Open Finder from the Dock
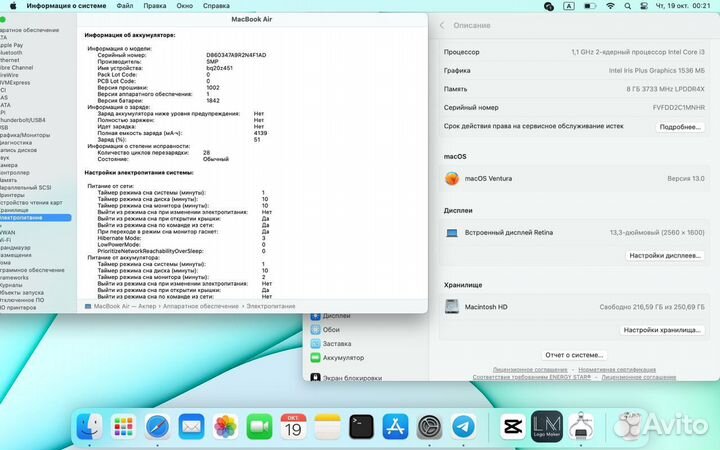This screenshot has height=450, width=720. (x=89, y=427)
